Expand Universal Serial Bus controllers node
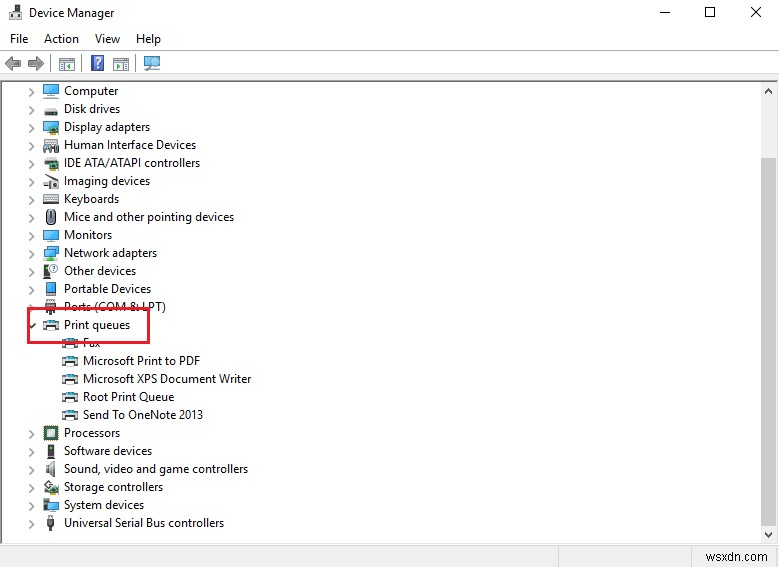This screenshot has height=567, width=779. click(x=31, y=524)
